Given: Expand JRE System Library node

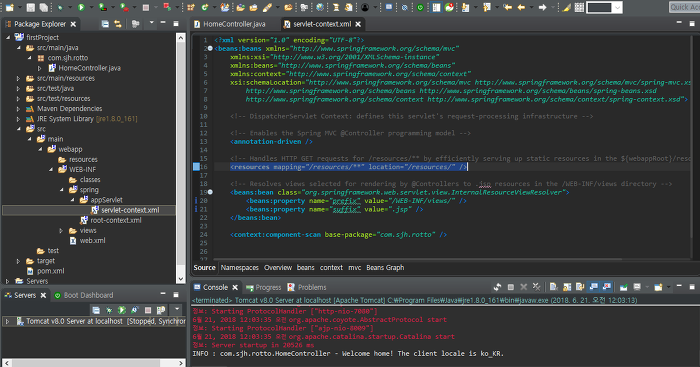Looking at the screenshot, I should [18, 119].
